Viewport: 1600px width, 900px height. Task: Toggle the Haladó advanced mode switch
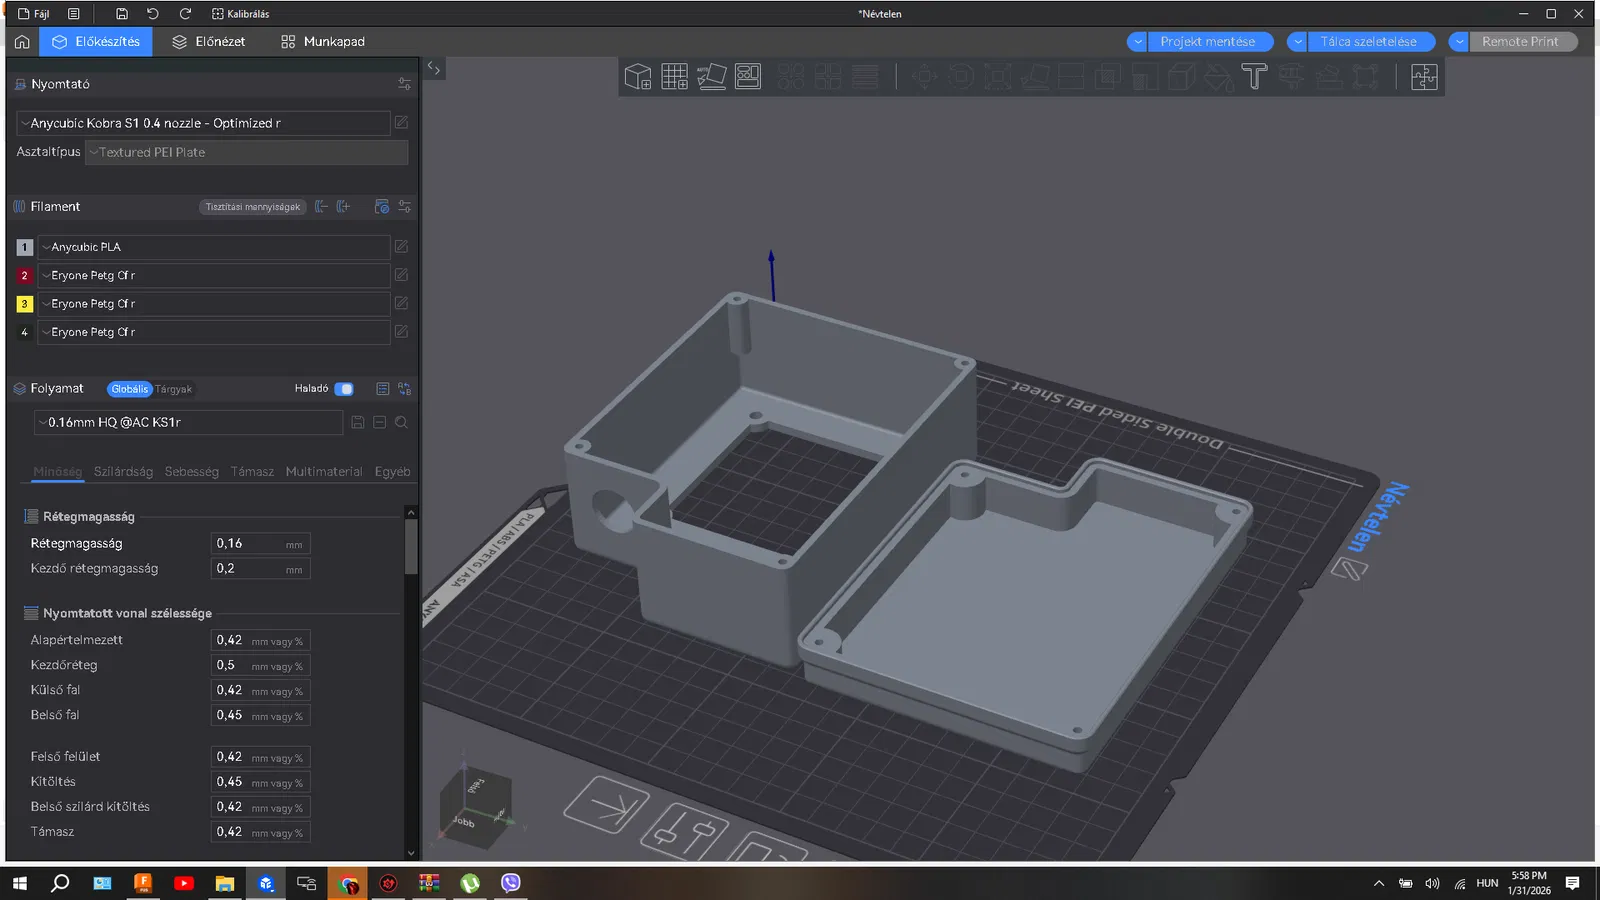tap(344, 389)
